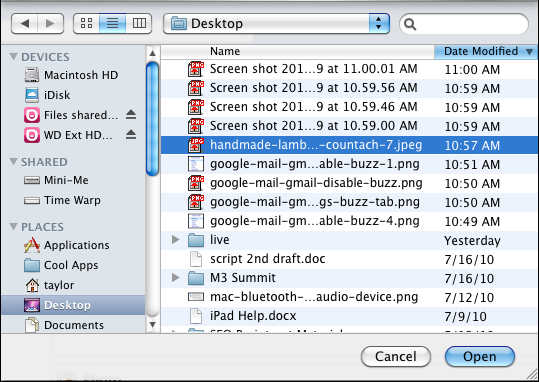Expand the live folder disclosure triangle
539x382 pixels.
(176, 240)
